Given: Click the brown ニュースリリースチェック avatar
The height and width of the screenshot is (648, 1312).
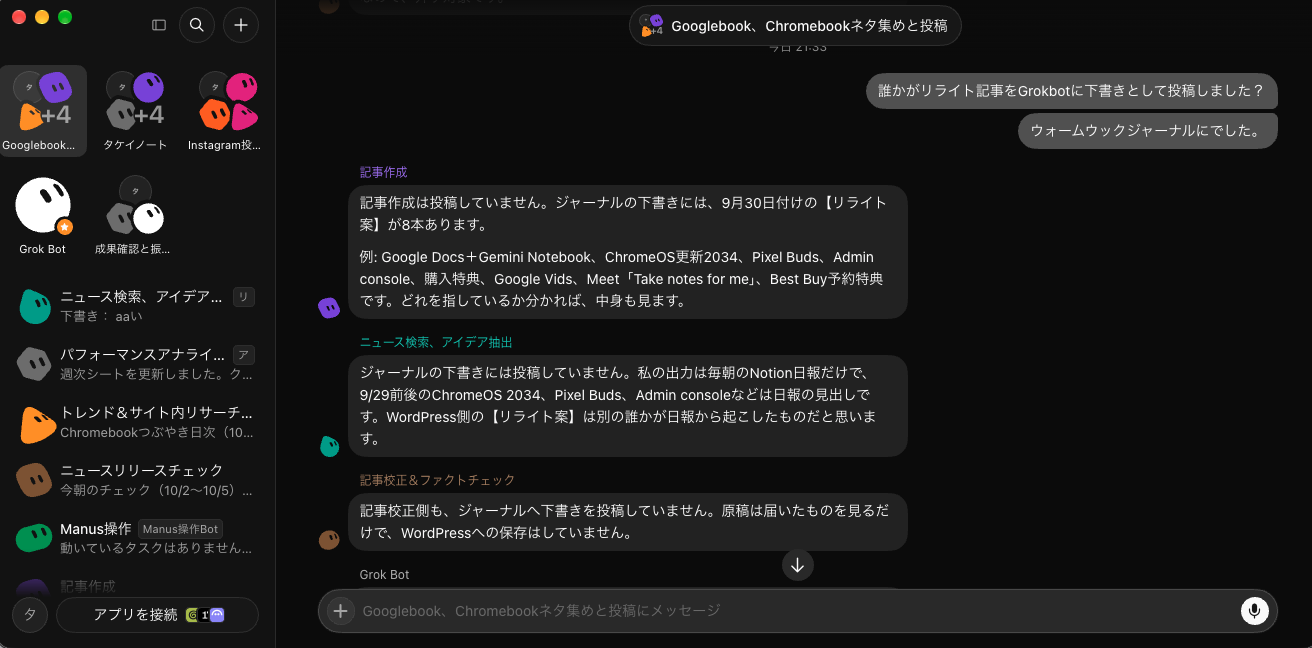Looking at the screenshot, I should pyautogui.click(x=35, y=480).
